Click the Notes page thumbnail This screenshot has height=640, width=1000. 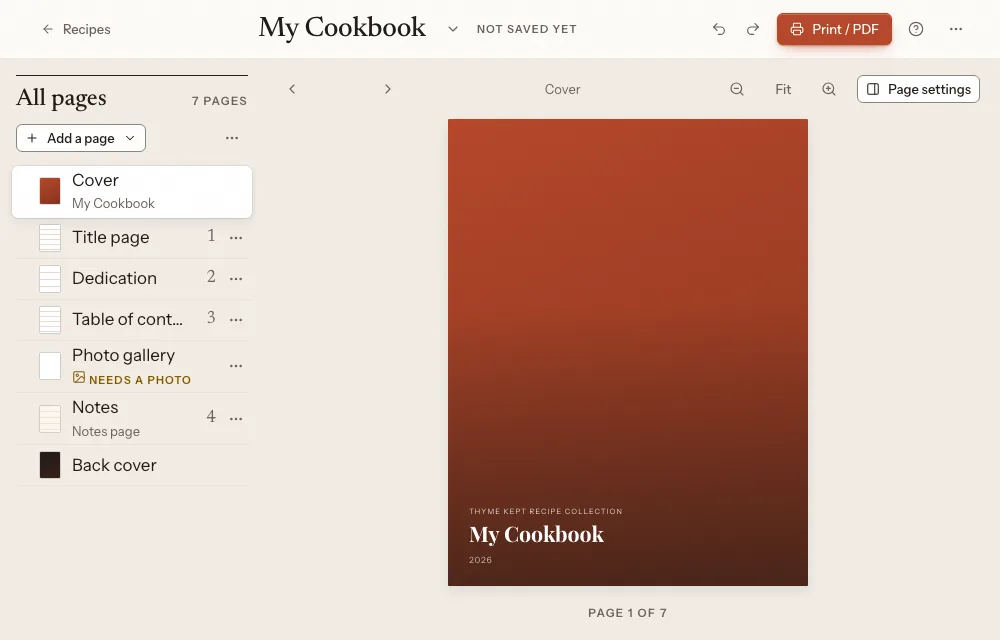50,419
